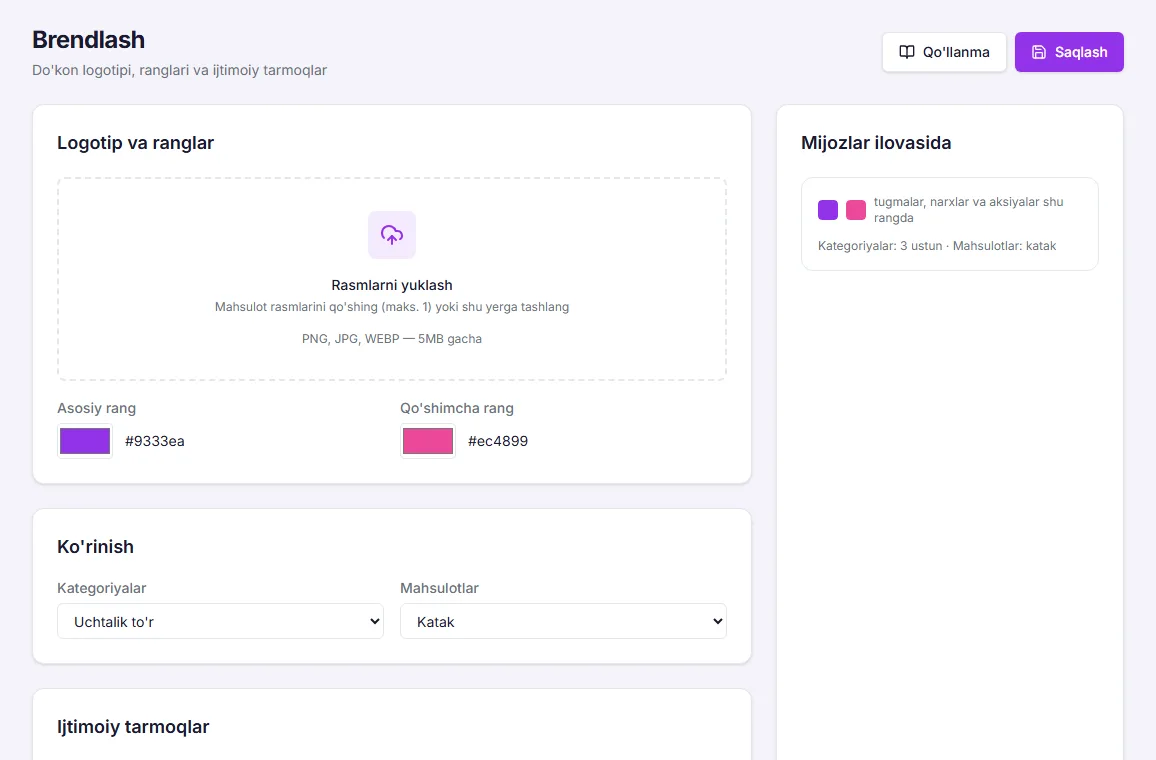Screen dimensions: 1156x760
Task: Click the 'PNG, JPG, WEBP — 5MB gacha' text
Action: (x=391, y=339)
